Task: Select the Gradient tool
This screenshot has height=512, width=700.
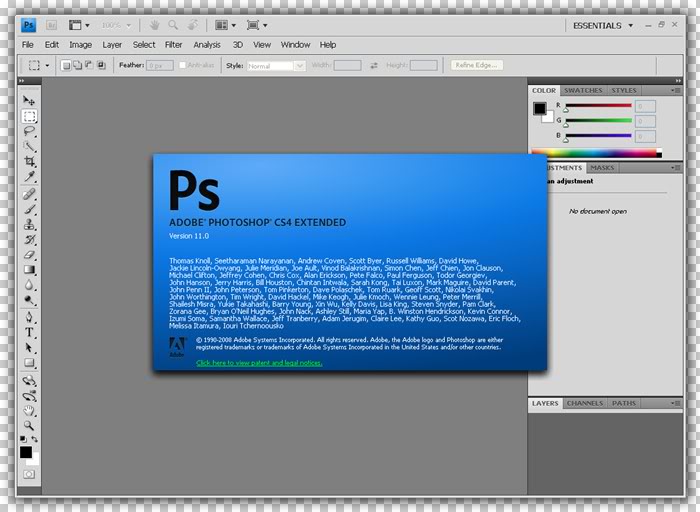Action: (x=29, y=270)
